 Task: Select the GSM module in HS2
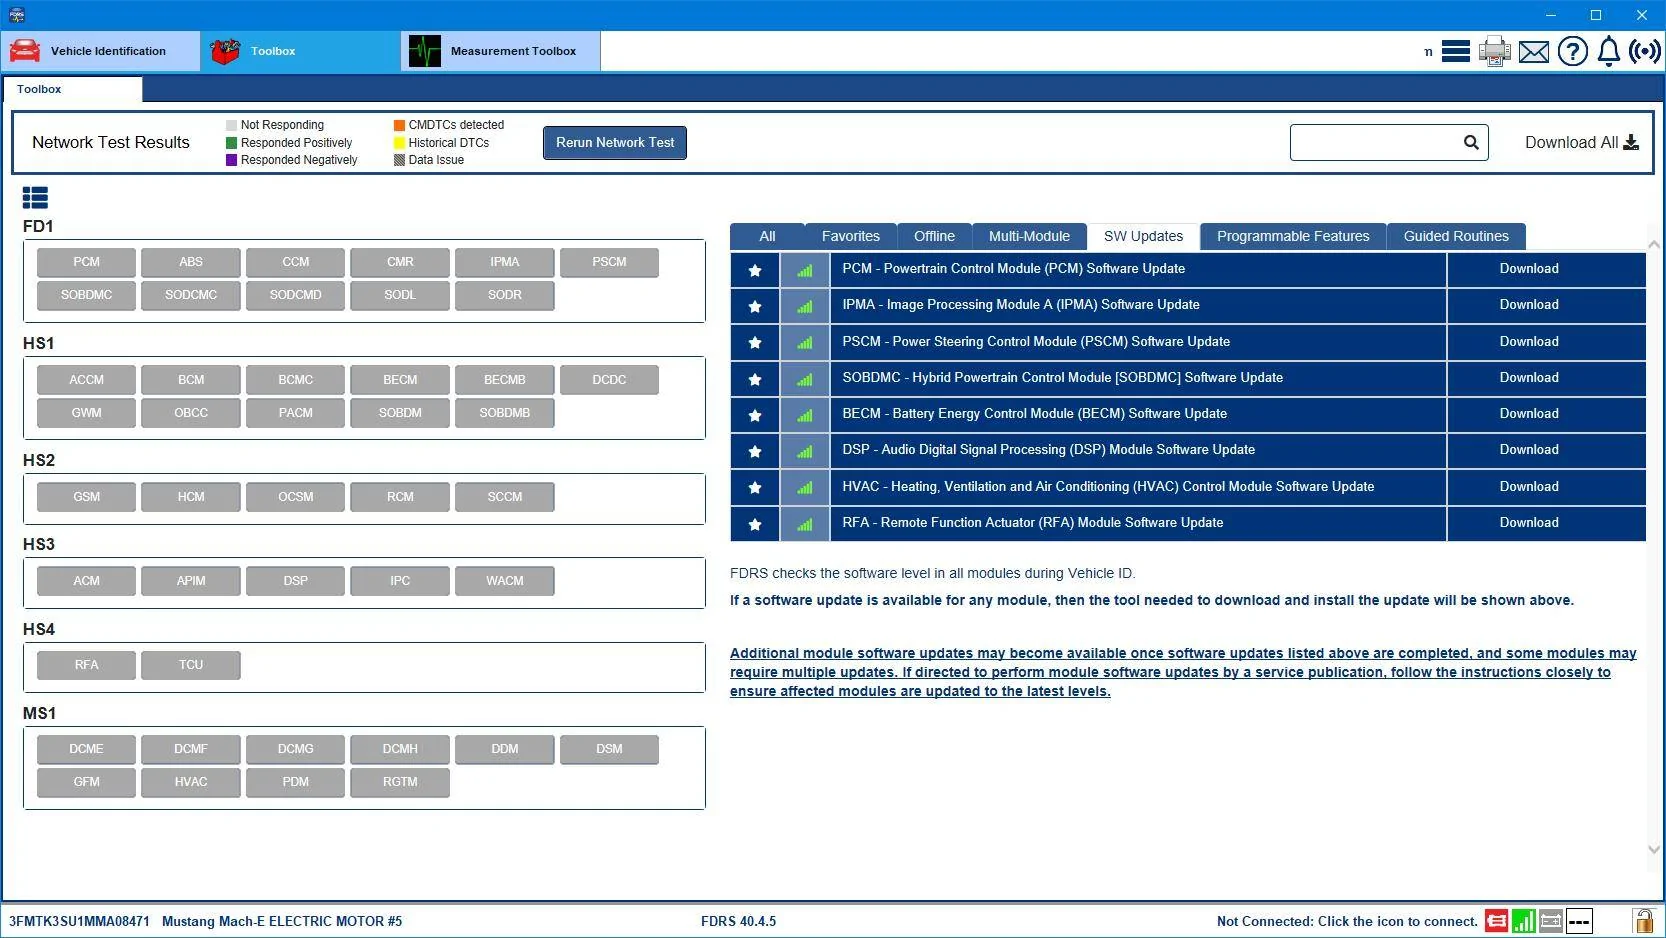(86, 497)
